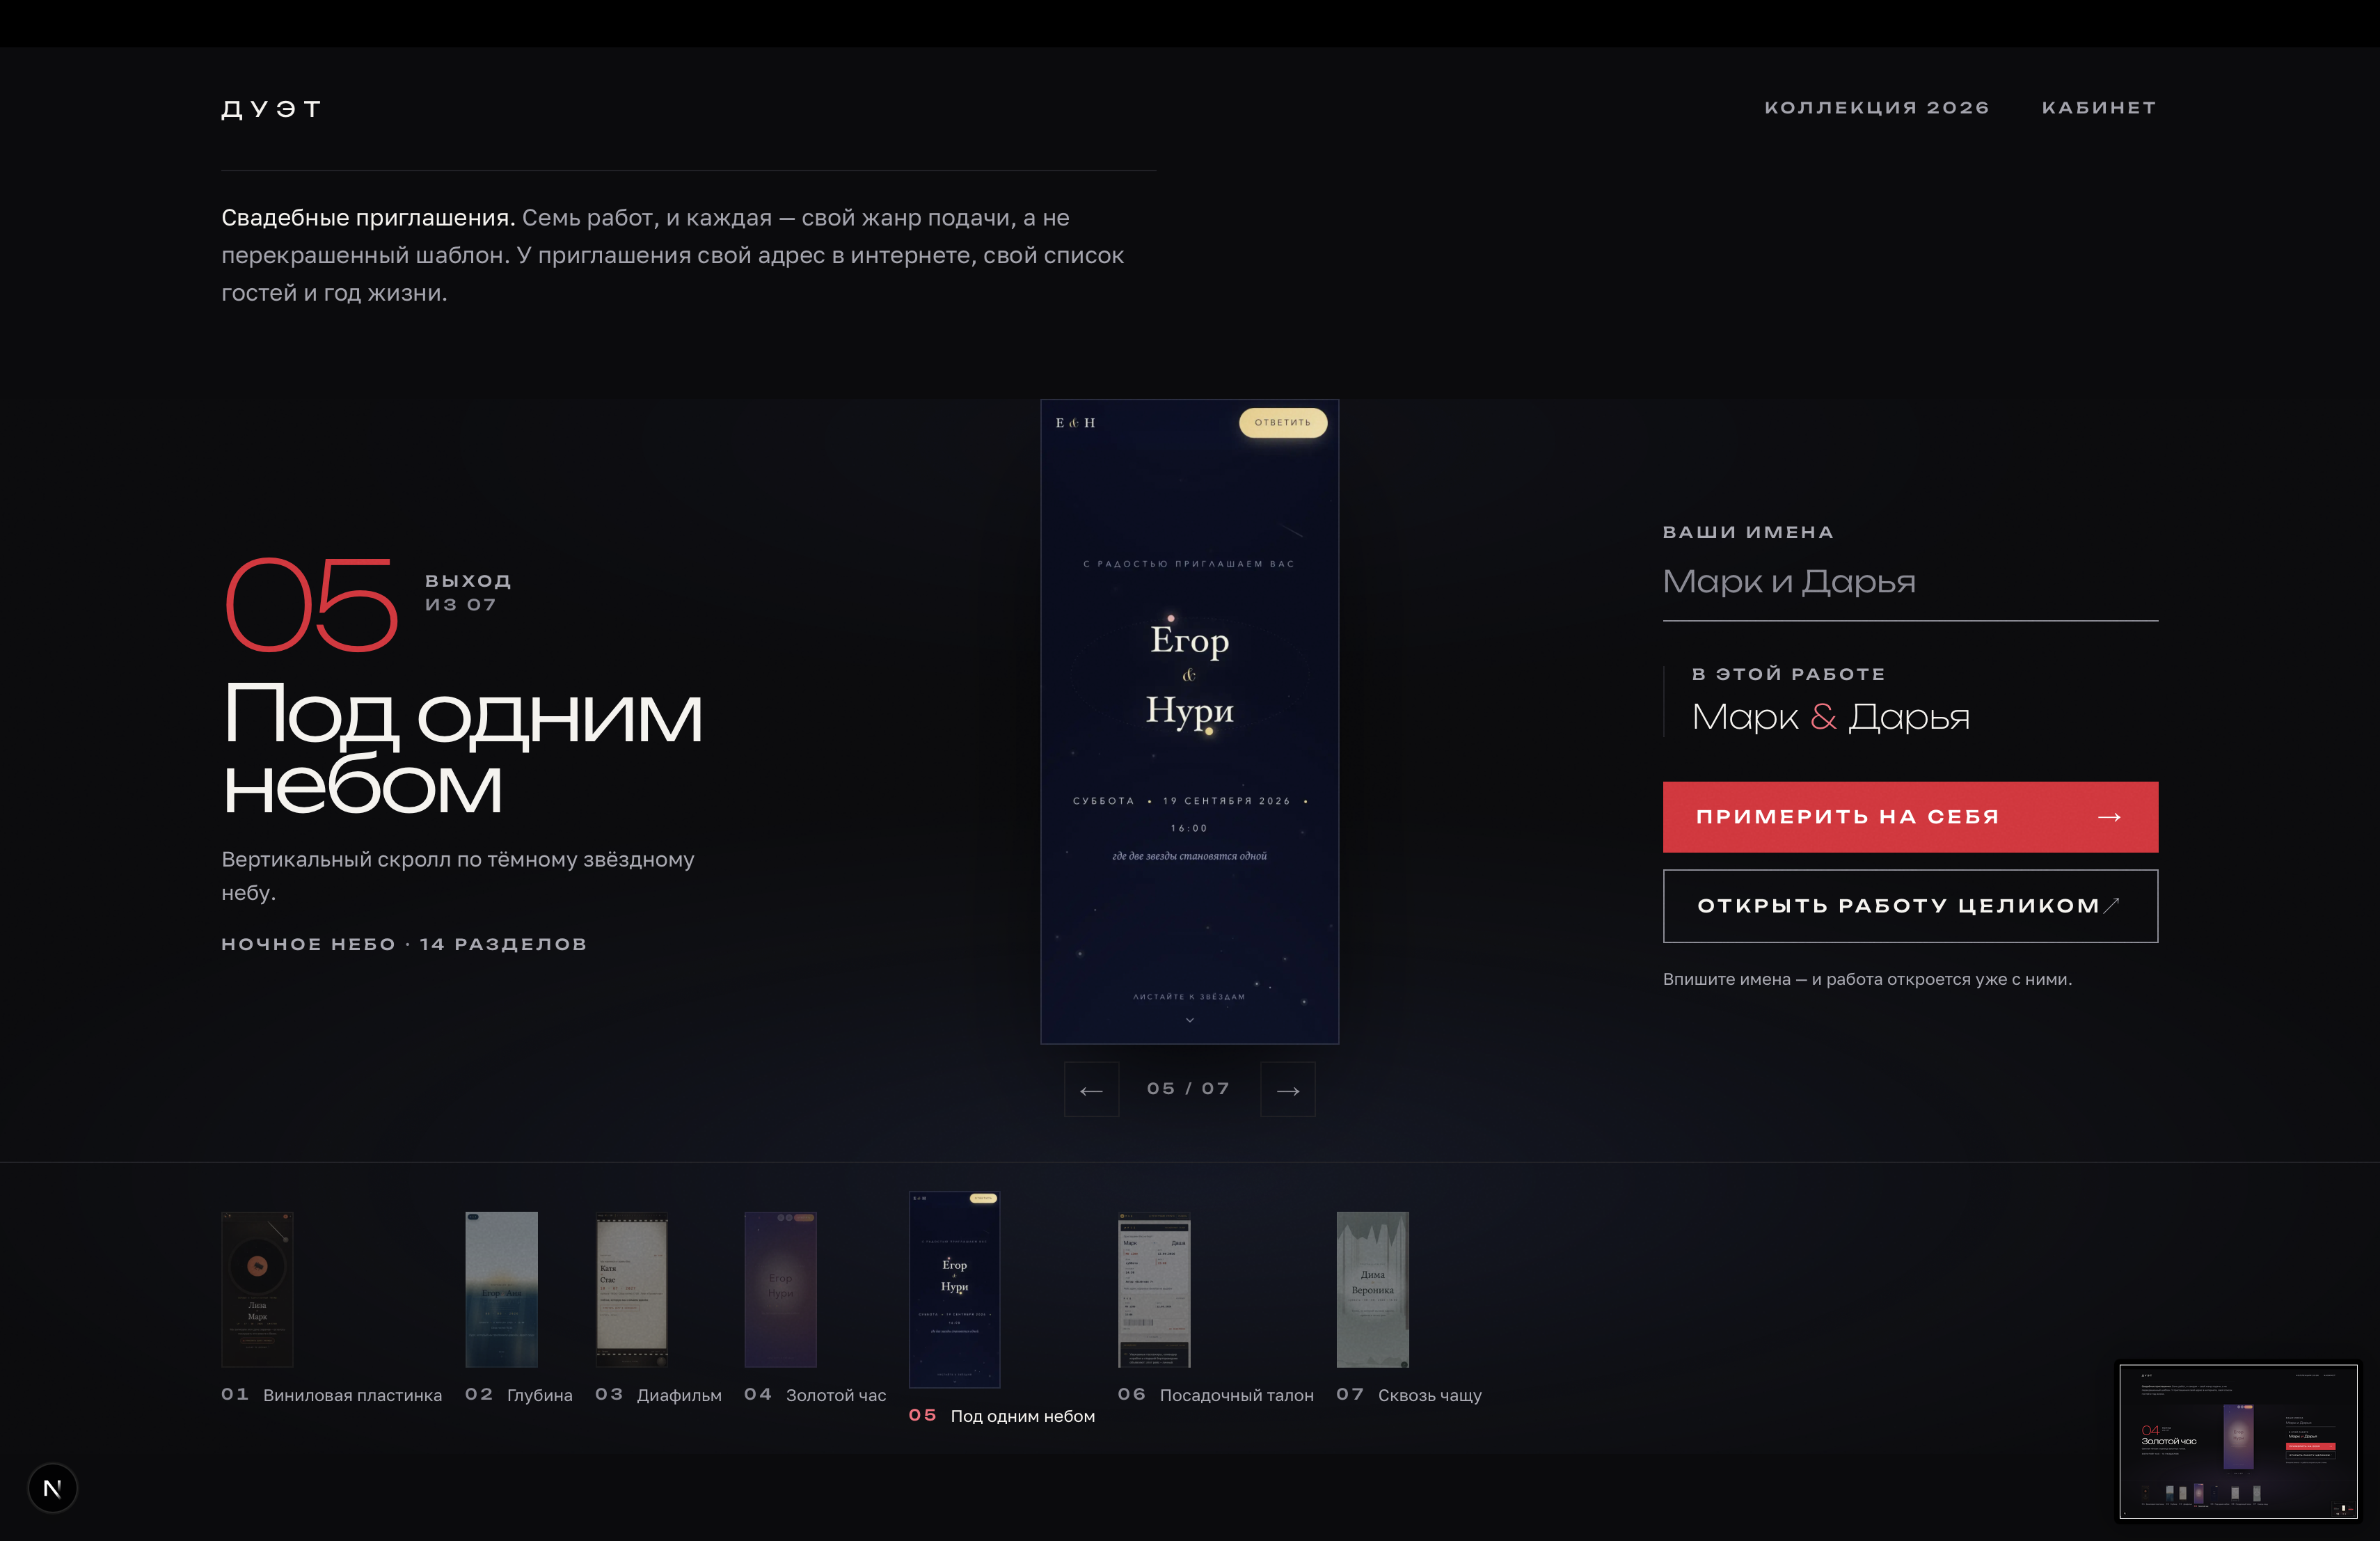The width and height of the screenshot is (2380, 1541).
Task: Click the ОТКРЫТЬ РАБОТУ ЦЕЛИКОМ button
Action: coord(1910,906)
